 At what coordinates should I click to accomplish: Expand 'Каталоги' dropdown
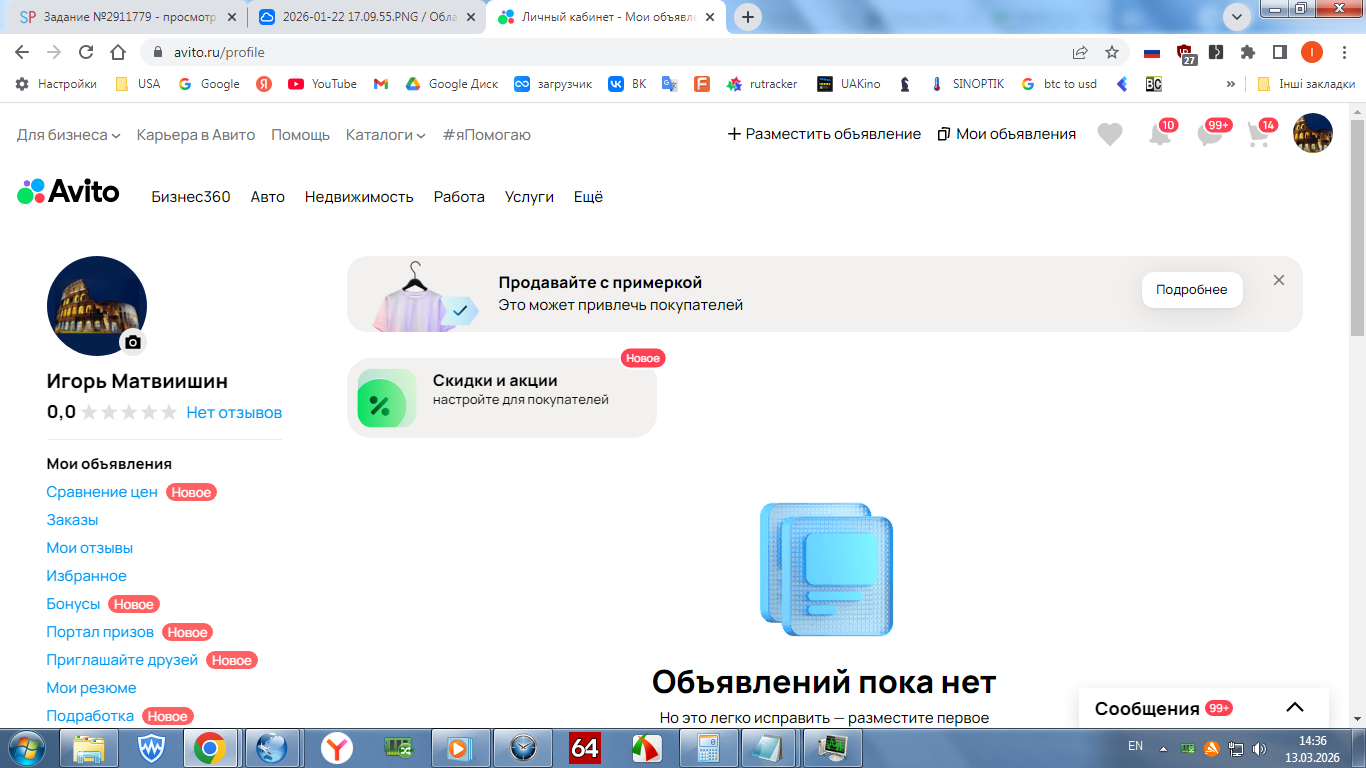tap(385, 134)
